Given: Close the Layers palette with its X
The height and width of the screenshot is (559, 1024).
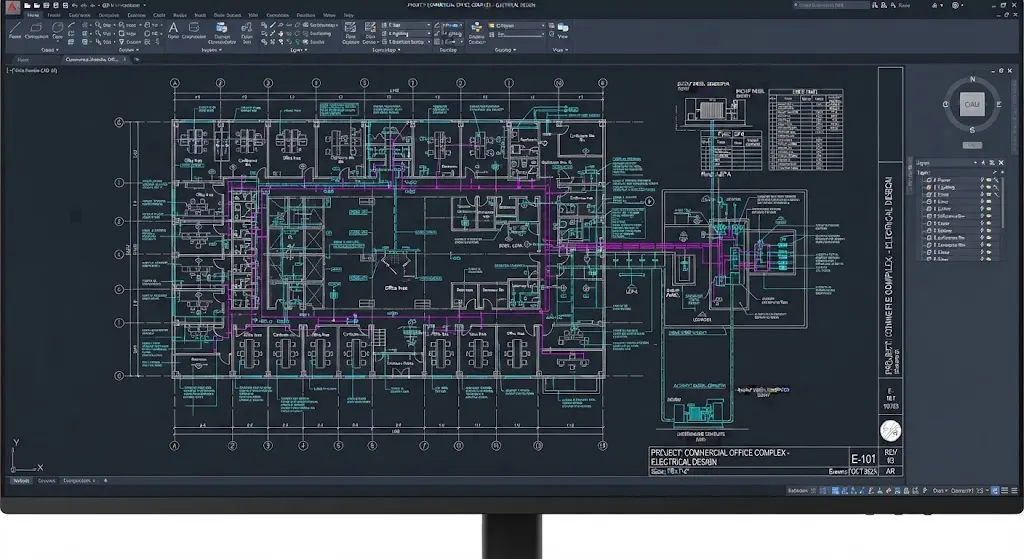Looking at the screenshot, I should pyautogui.click(x=1001, y=163).
